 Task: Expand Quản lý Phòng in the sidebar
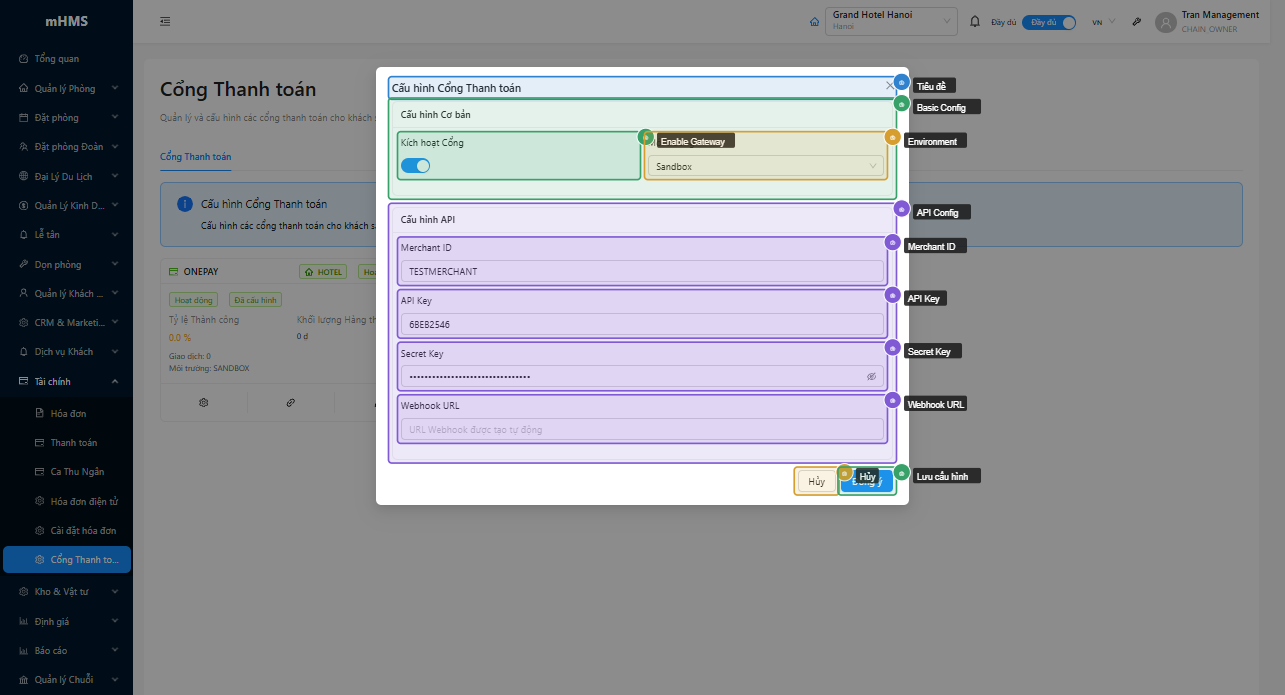pos(66,88)
